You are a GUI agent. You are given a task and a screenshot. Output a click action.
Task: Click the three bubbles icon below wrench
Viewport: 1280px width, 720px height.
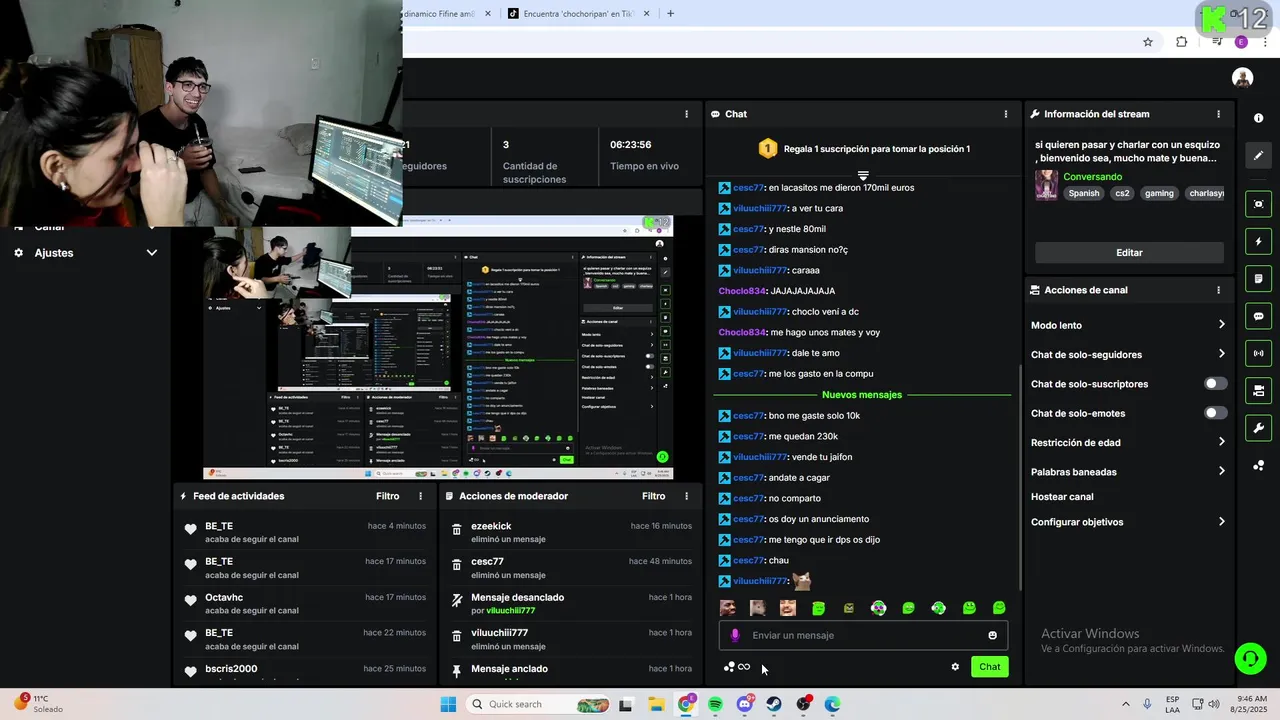1258,466
